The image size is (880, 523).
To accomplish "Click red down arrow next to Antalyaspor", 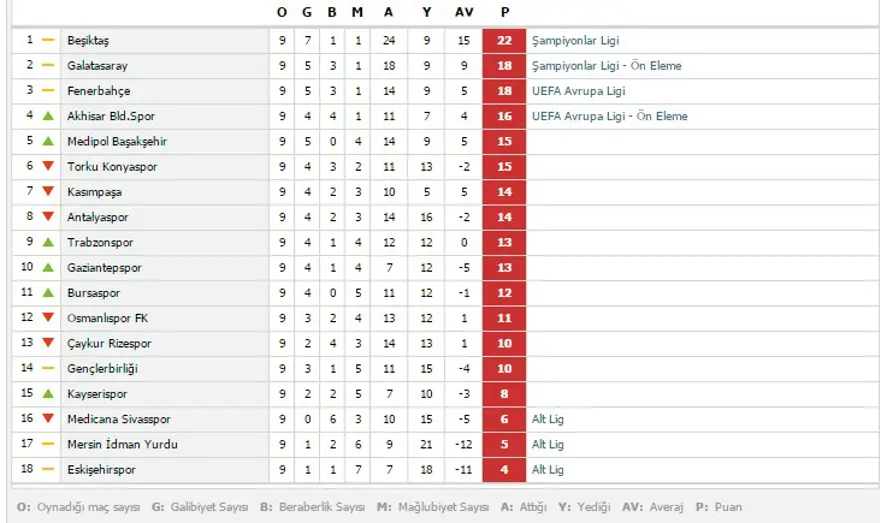I will click(47, 217).
